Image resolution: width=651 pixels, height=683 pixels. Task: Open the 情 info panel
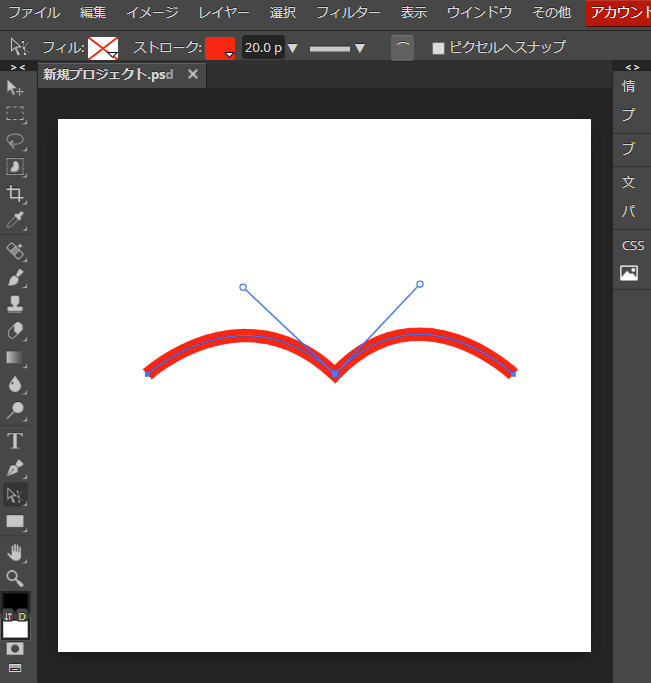click(x=628, y=86)
